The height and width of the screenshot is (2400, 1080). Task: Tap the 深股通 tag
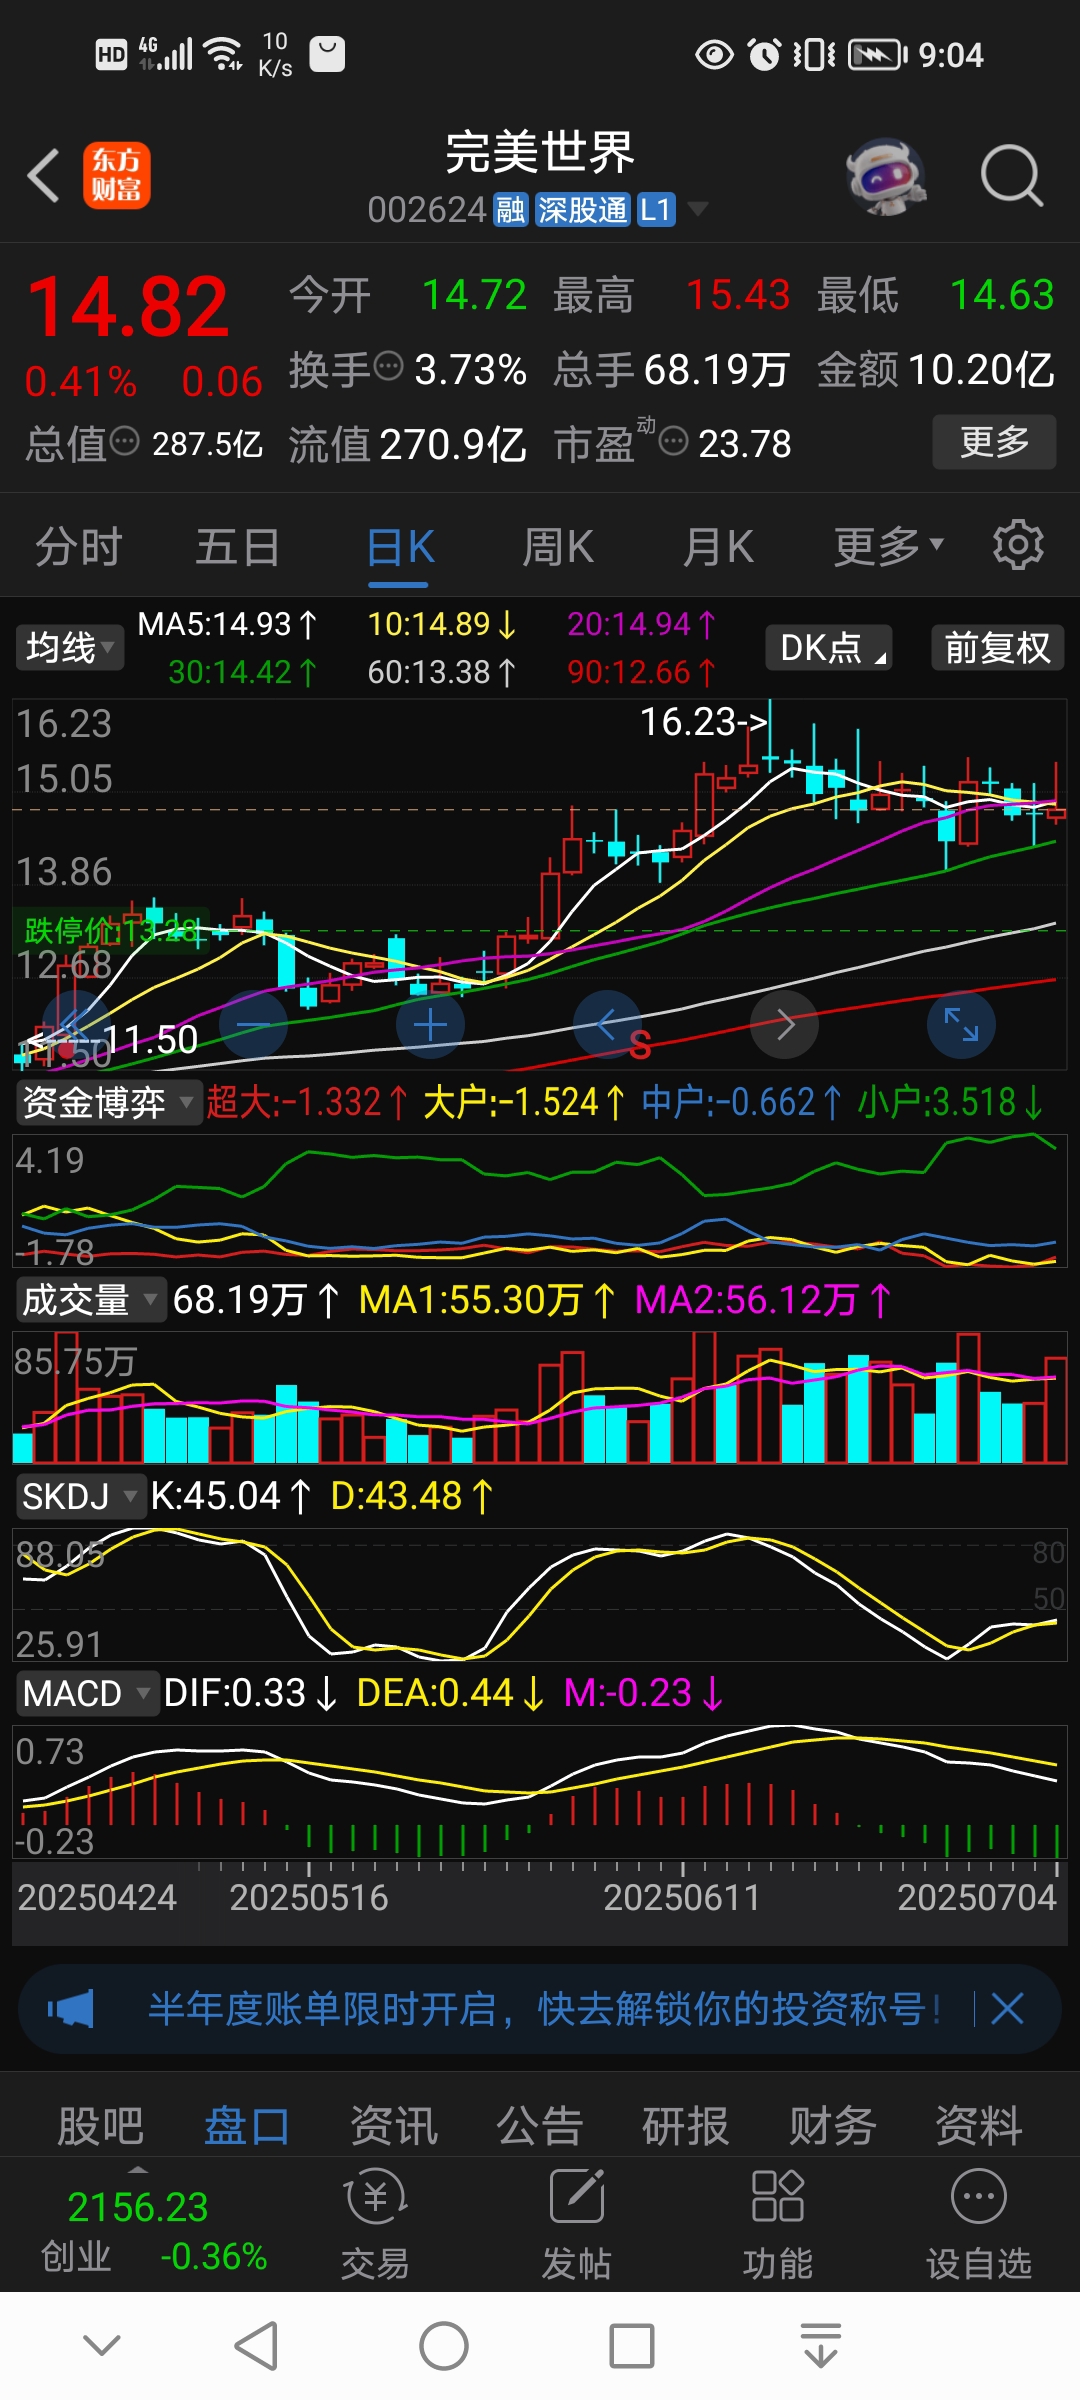[582, 210]
